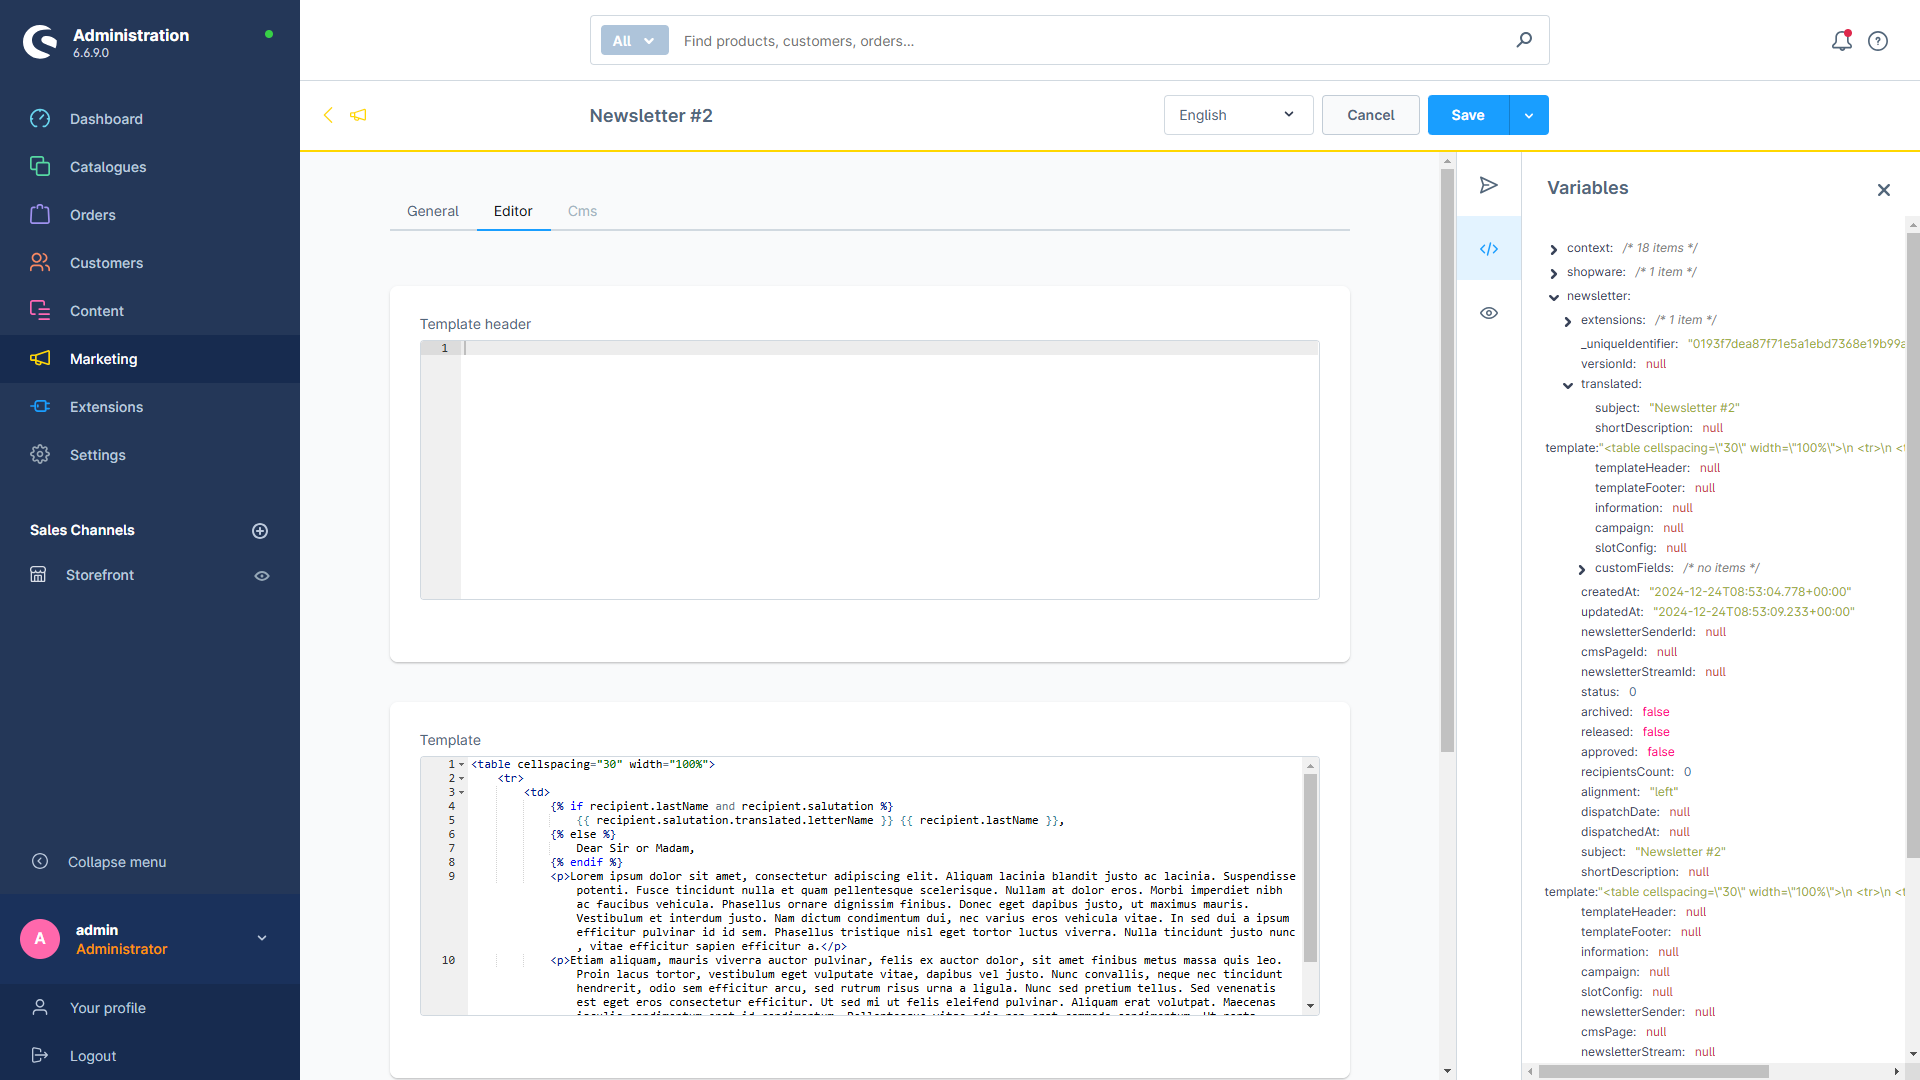
Task: Open the Dashboard section
Action: 106,119
